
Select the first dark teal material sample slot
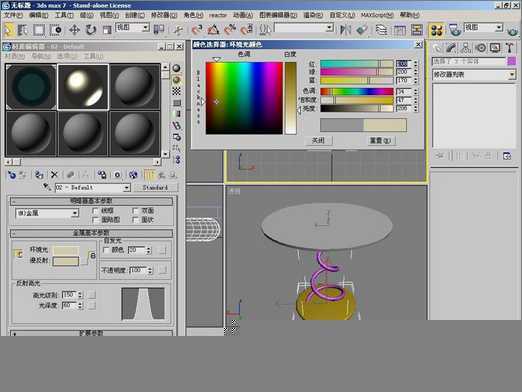coord(31,87)
